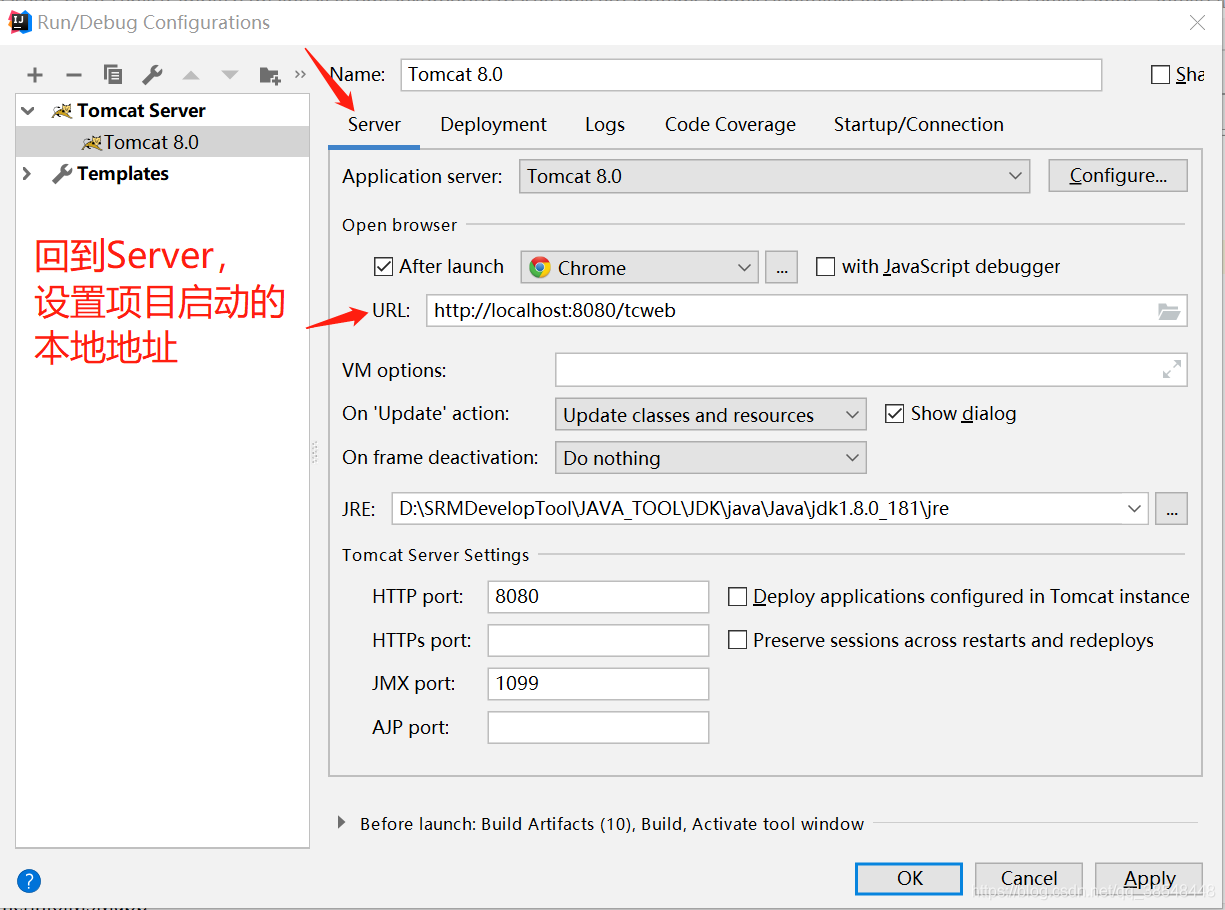Open the Application server dropdown

pos(774,176)
